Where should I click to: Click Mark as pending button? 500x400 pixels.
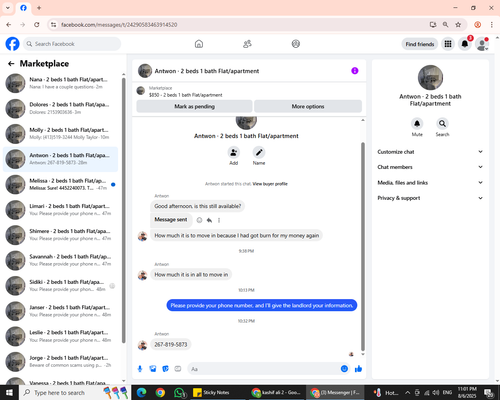coord(194,106)
